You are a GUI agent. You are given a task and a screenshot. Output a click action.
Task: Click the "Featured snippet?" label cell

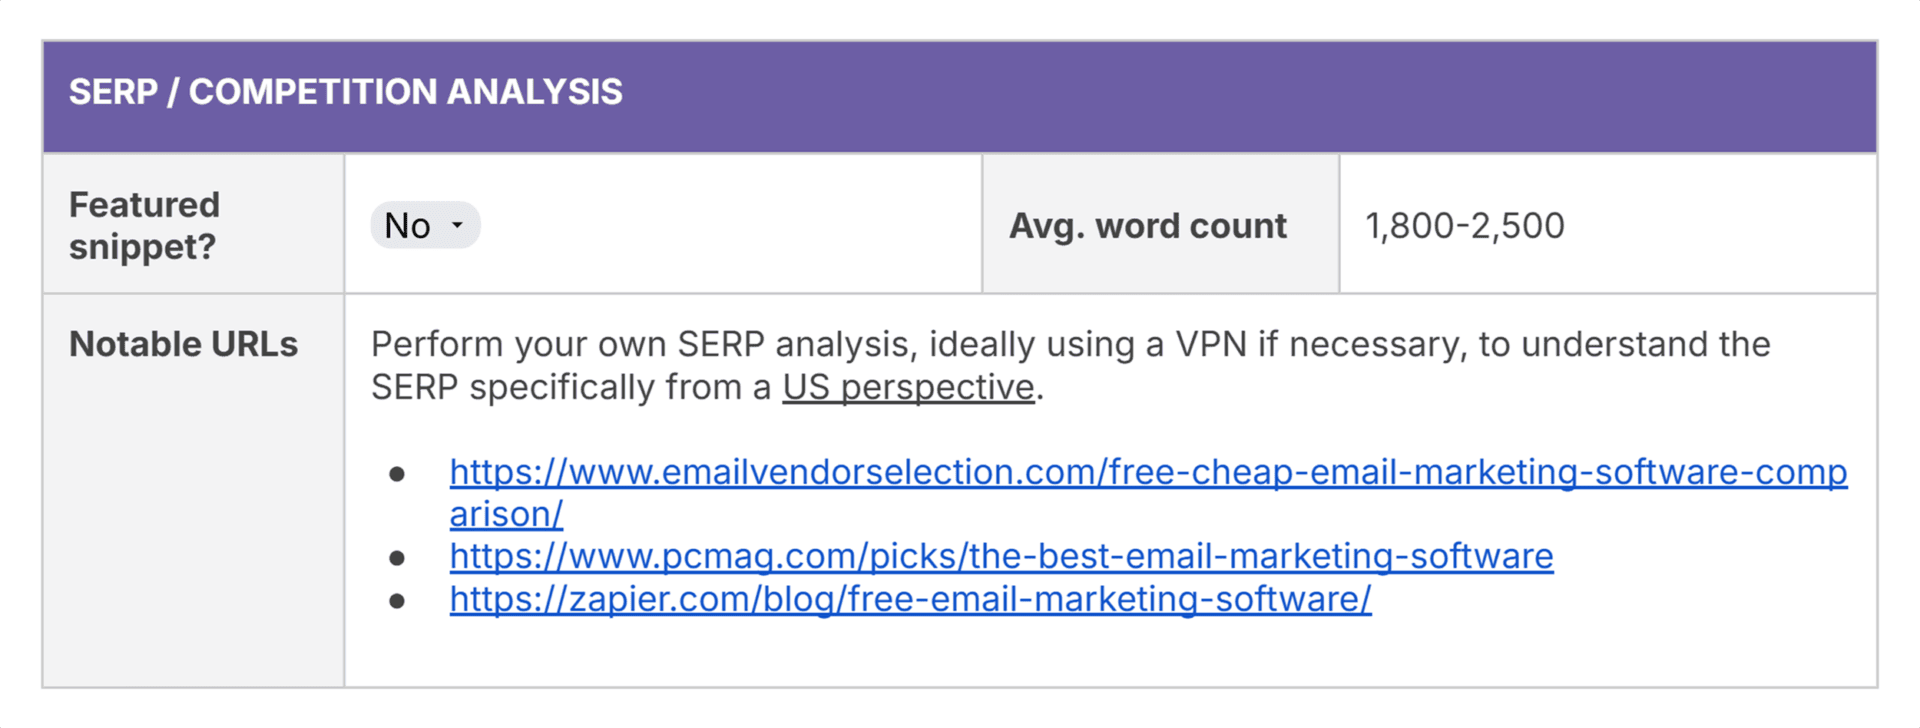193,225
